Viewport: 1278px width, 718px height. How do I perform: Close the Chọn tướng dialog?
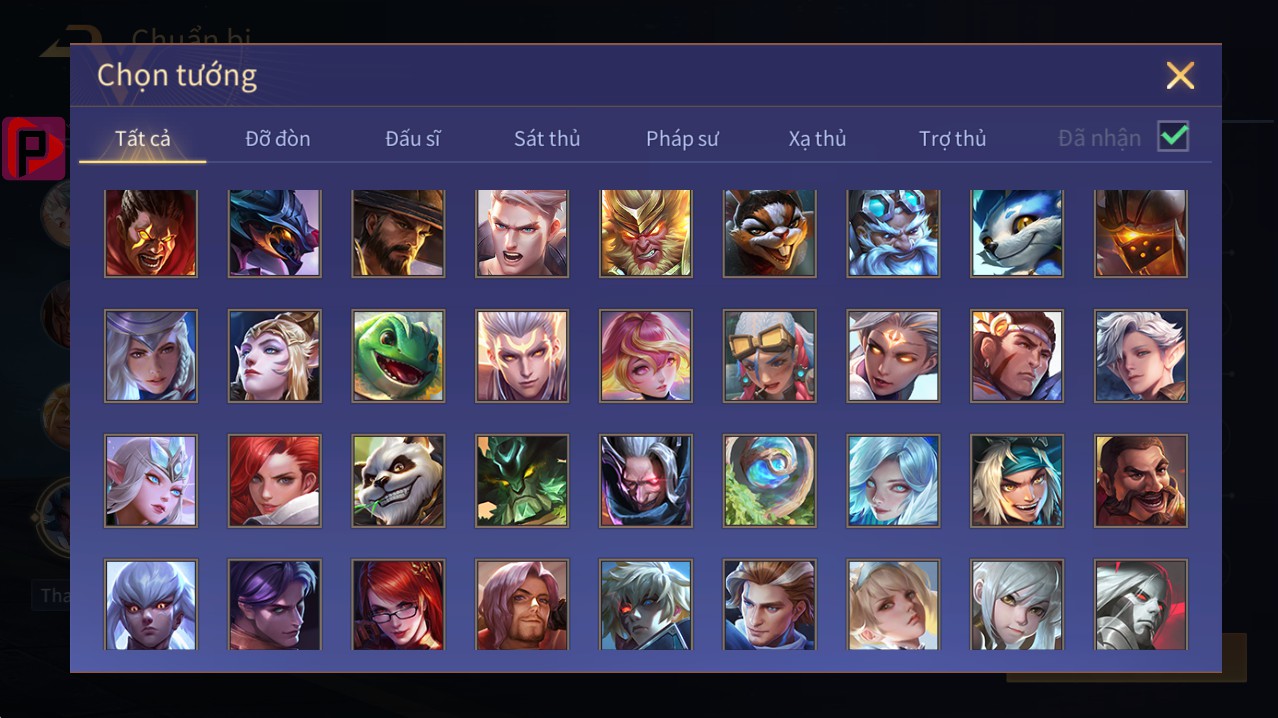coord(1180,75)
